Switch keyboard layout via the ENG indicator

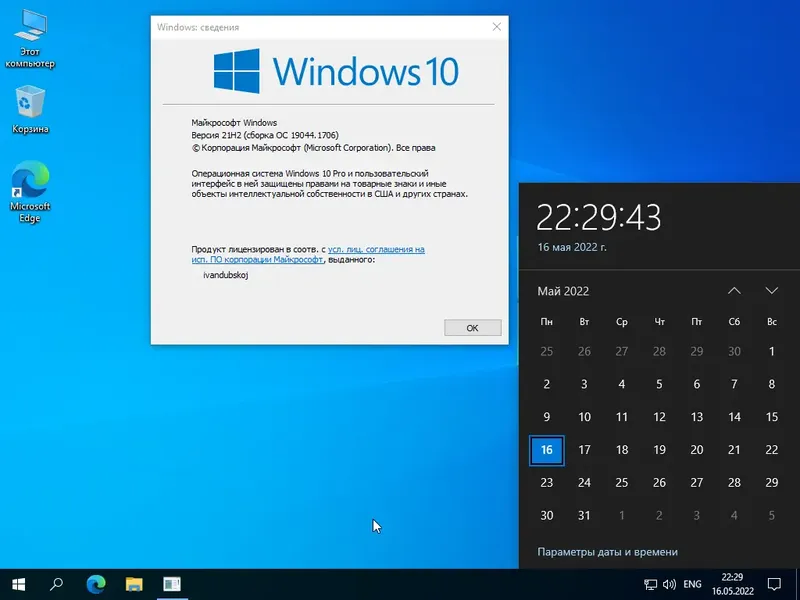coord(691,584)
